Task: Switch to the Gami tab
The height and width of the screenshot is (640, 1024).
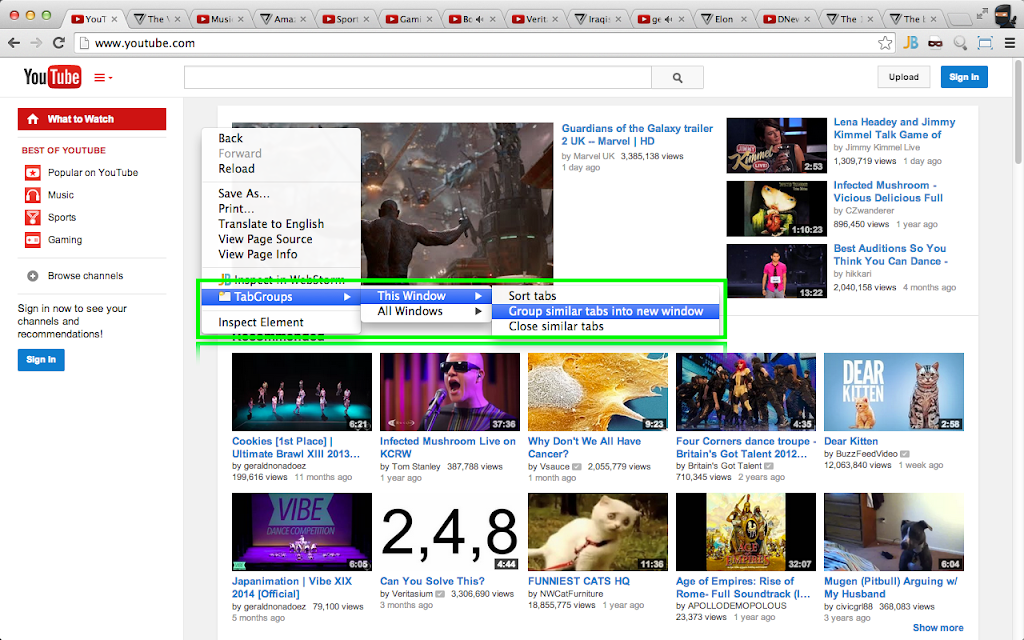Action: point(409,19)
